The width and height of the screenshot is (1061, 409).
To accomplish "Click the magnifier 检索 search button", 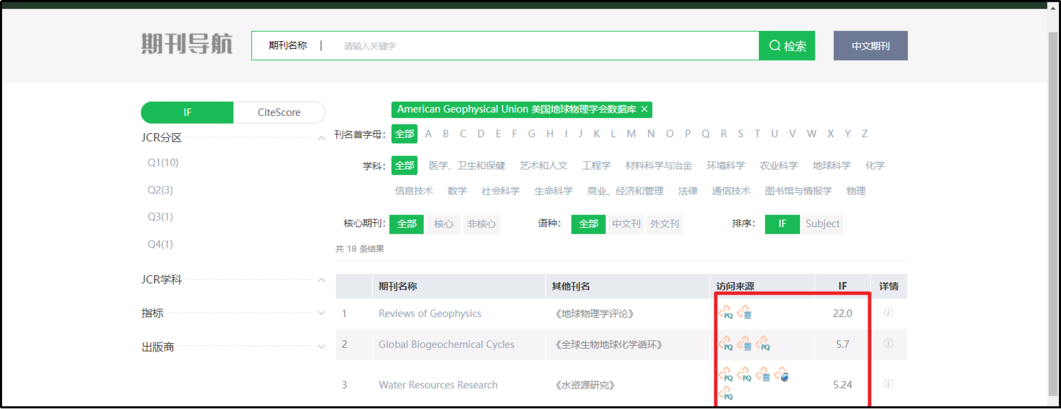I will 786,46.
